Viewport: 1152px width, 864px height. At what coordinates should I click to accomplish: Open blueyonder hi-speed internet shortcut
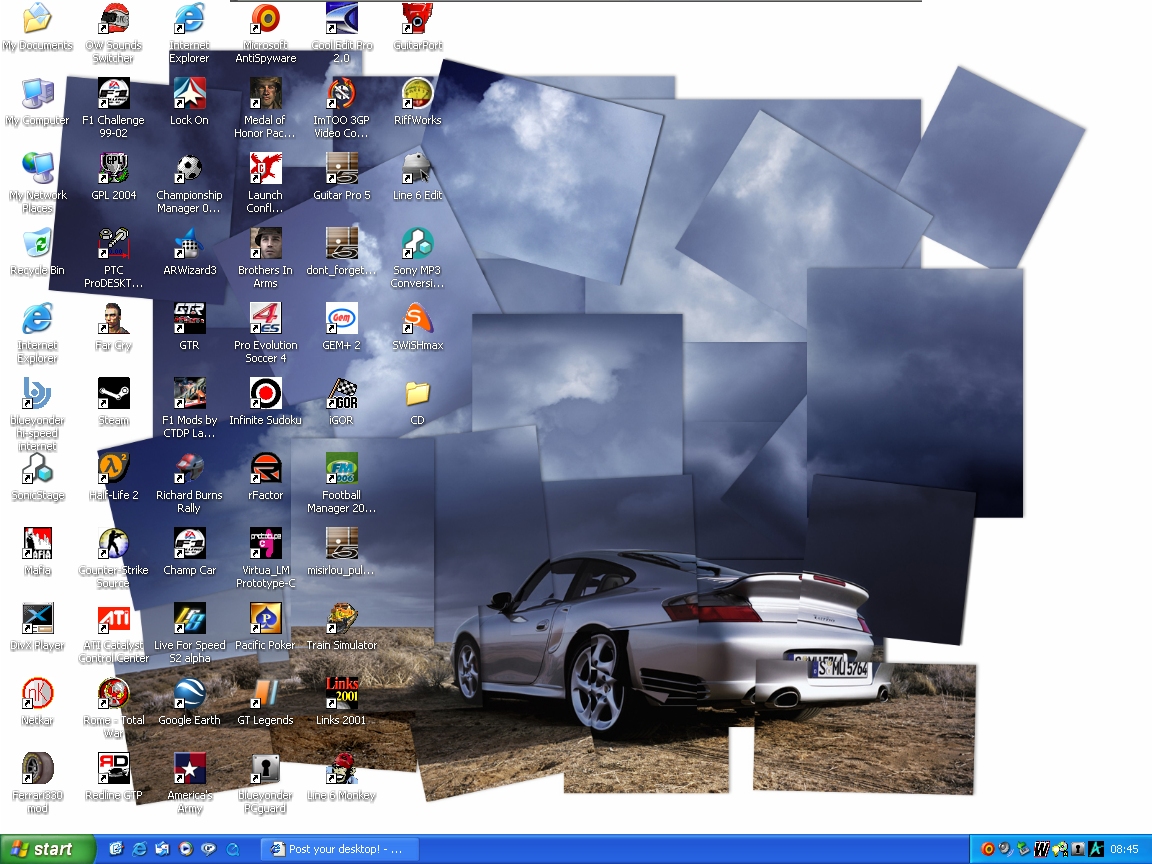tap(37, 393)
